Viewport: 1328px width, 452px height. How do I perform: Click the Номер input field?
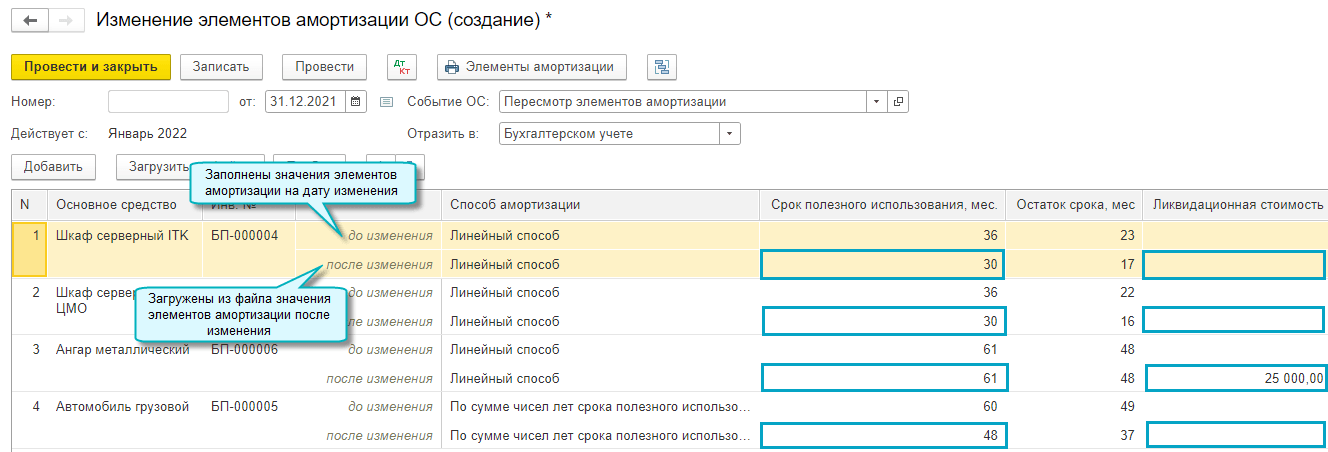[x=168, y=101]
